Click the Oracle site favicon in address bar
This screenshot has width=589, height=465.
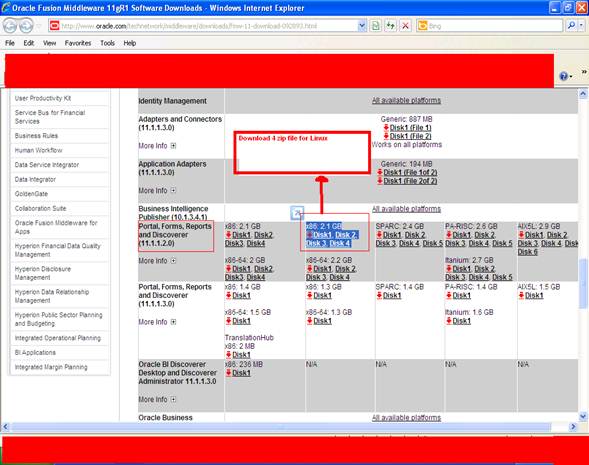click(55, 26)
